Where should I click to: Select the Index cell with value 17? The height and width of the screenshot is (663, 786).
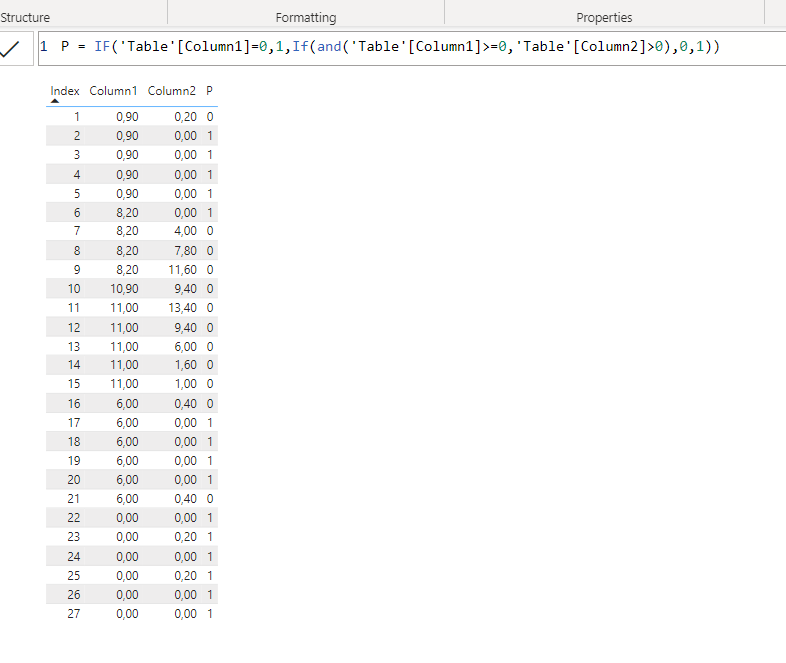pyautogui.click(x=74, y=423)
